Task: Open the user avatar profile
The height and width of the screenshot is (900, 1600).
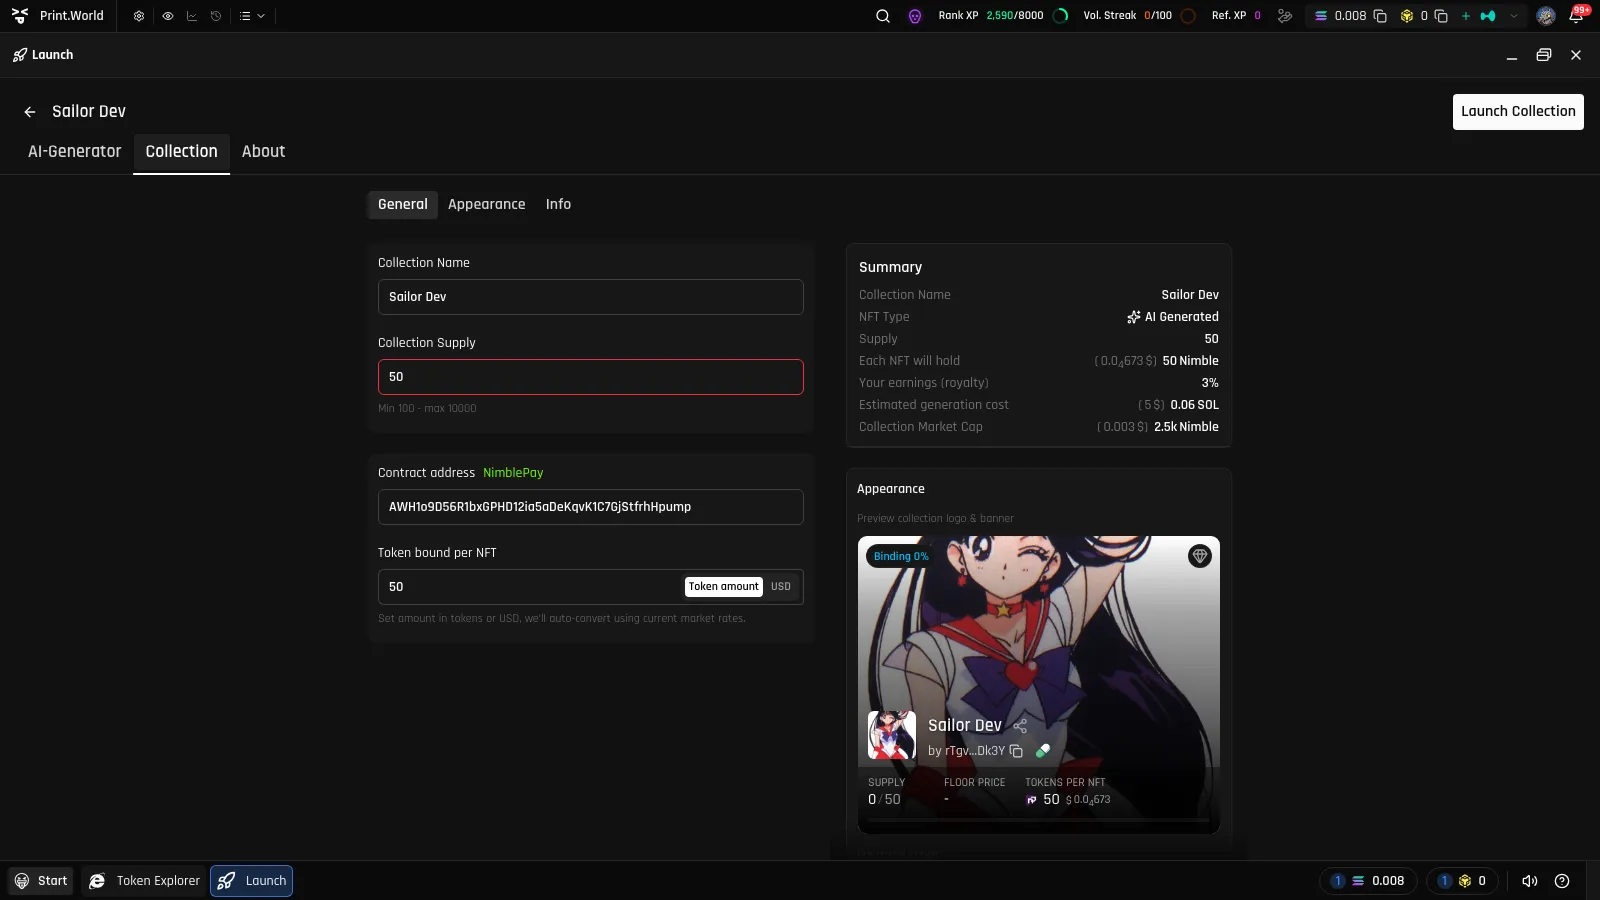Action: coord(1546,16)
